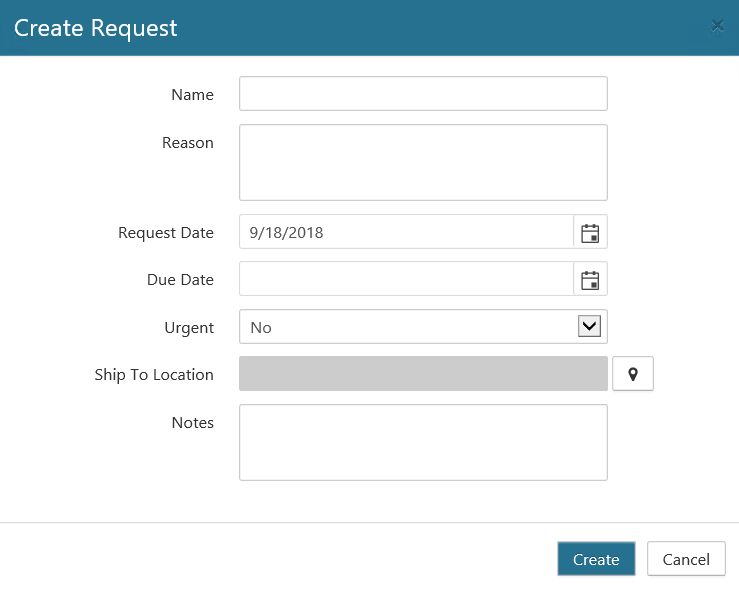Click the Request Date label

click(166, 233)
